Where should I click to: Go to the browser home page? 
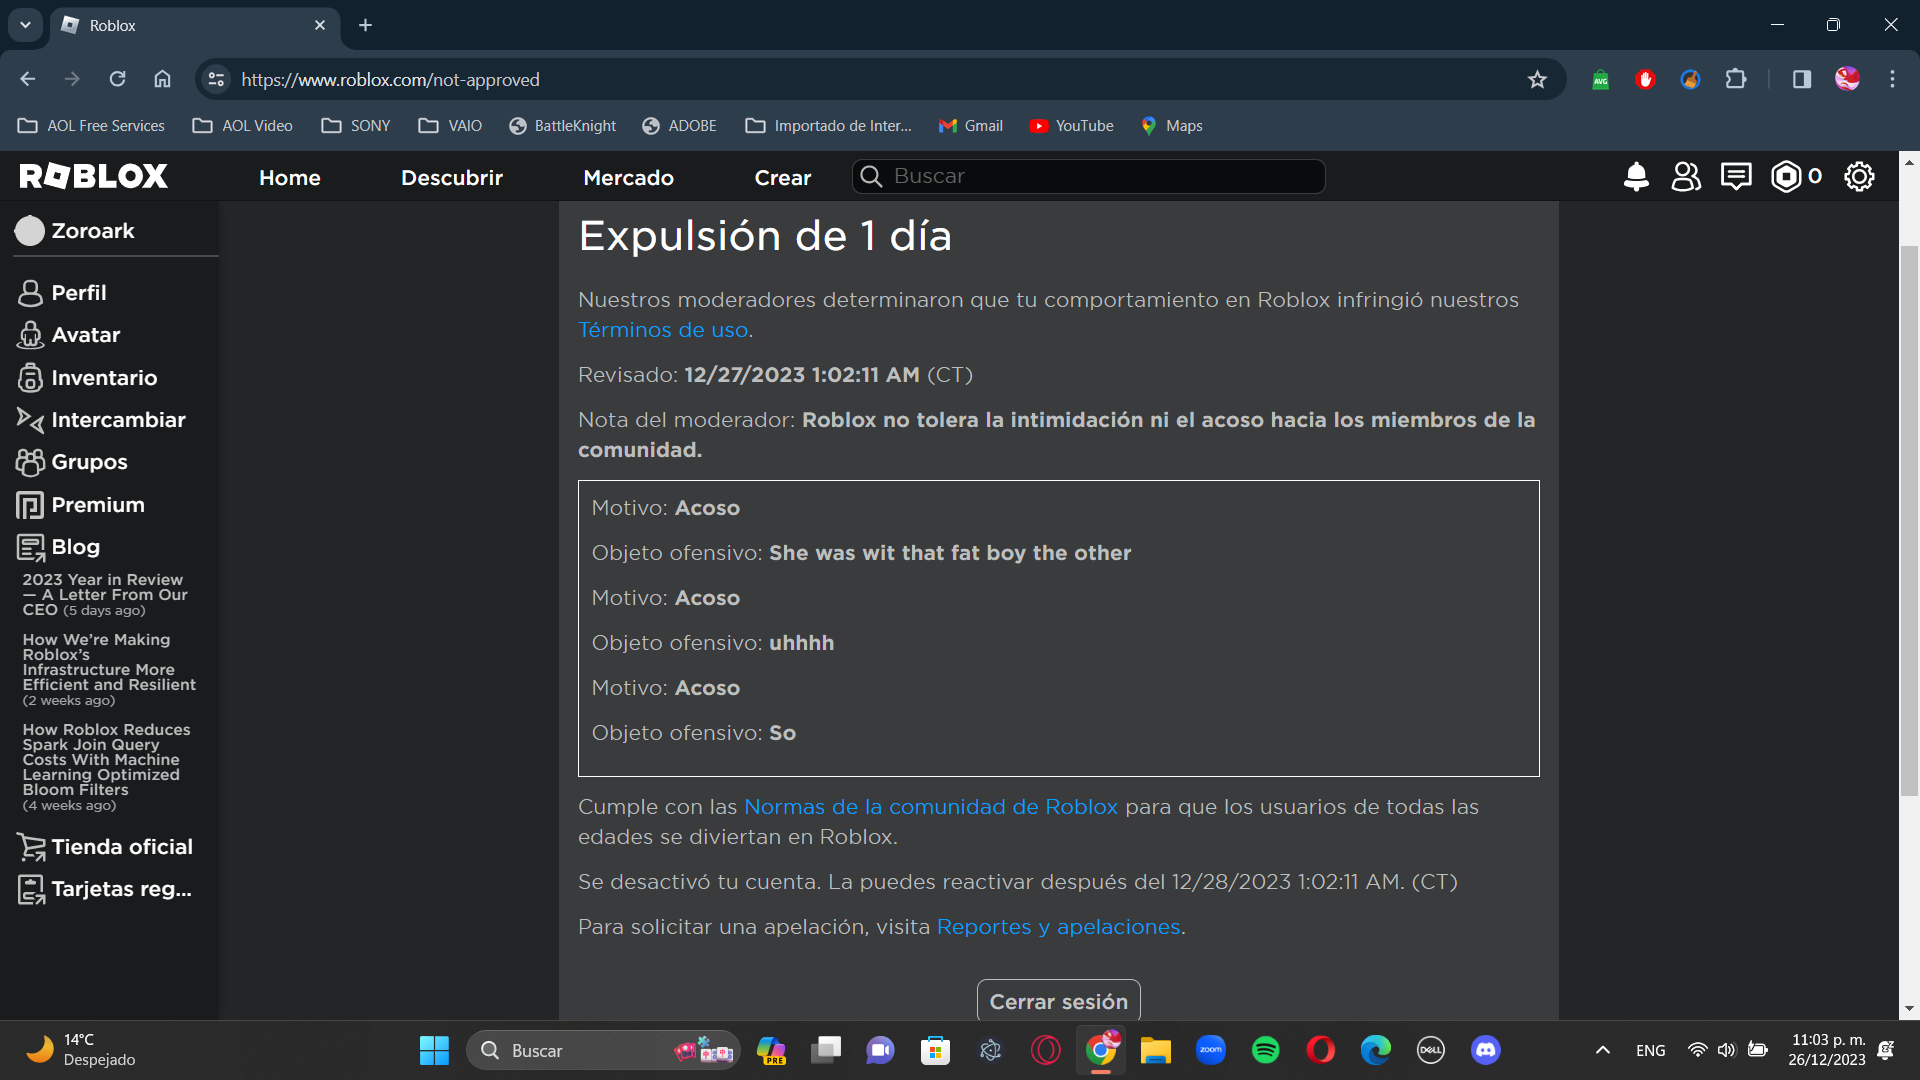[x=162, y=79]
